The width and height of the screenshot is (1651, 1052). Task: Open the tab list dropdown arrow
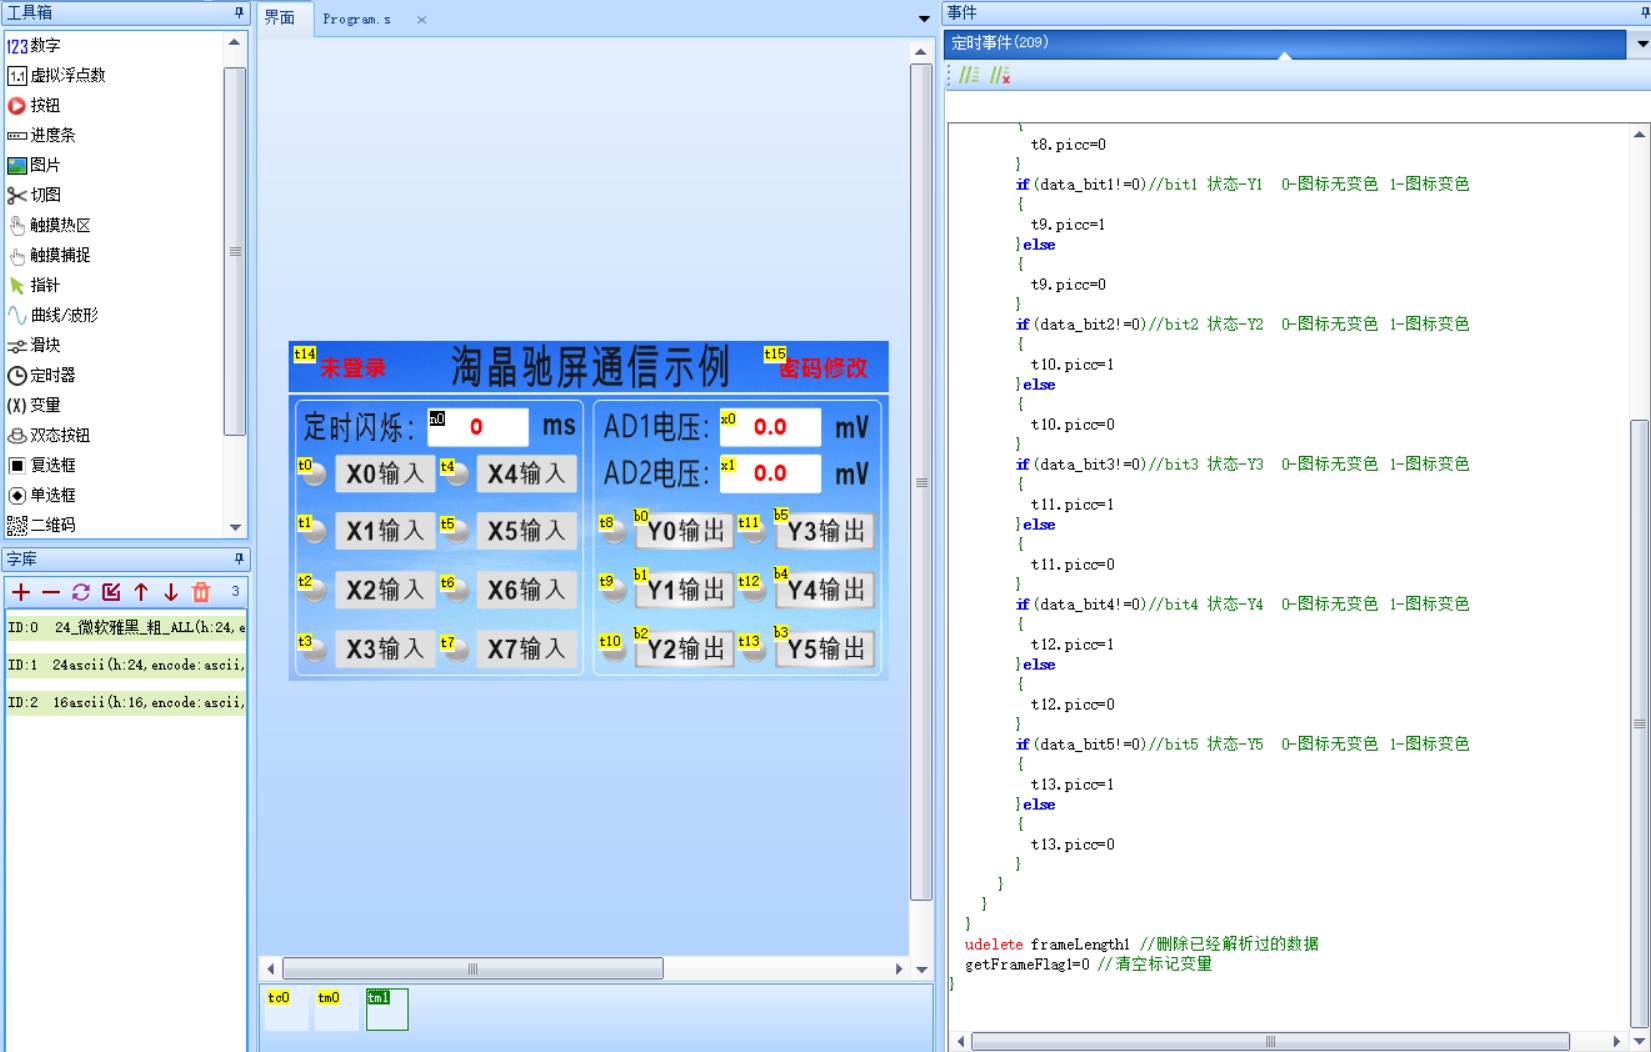[924, 19]
